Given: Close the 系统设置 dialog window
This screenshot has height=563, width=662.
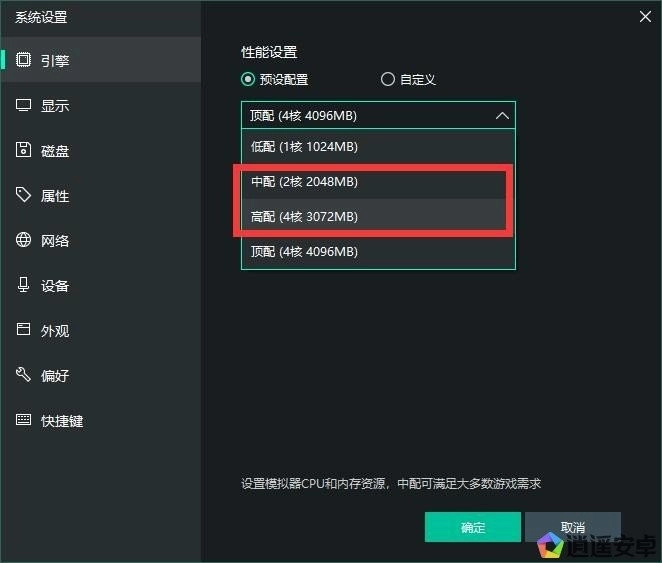Looking at the screenshot, I should click(645, 15).
